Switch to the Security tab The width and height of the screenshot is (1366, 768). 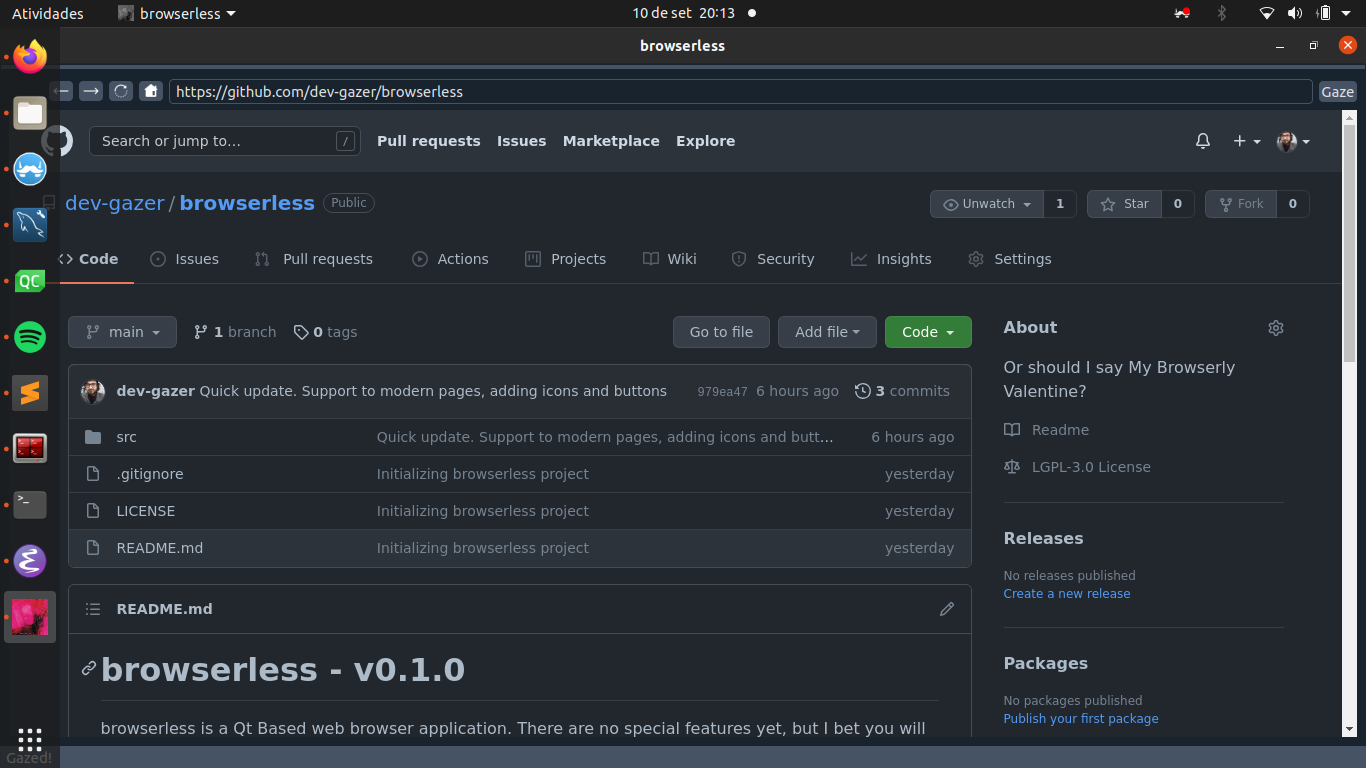tap(772, 259)
